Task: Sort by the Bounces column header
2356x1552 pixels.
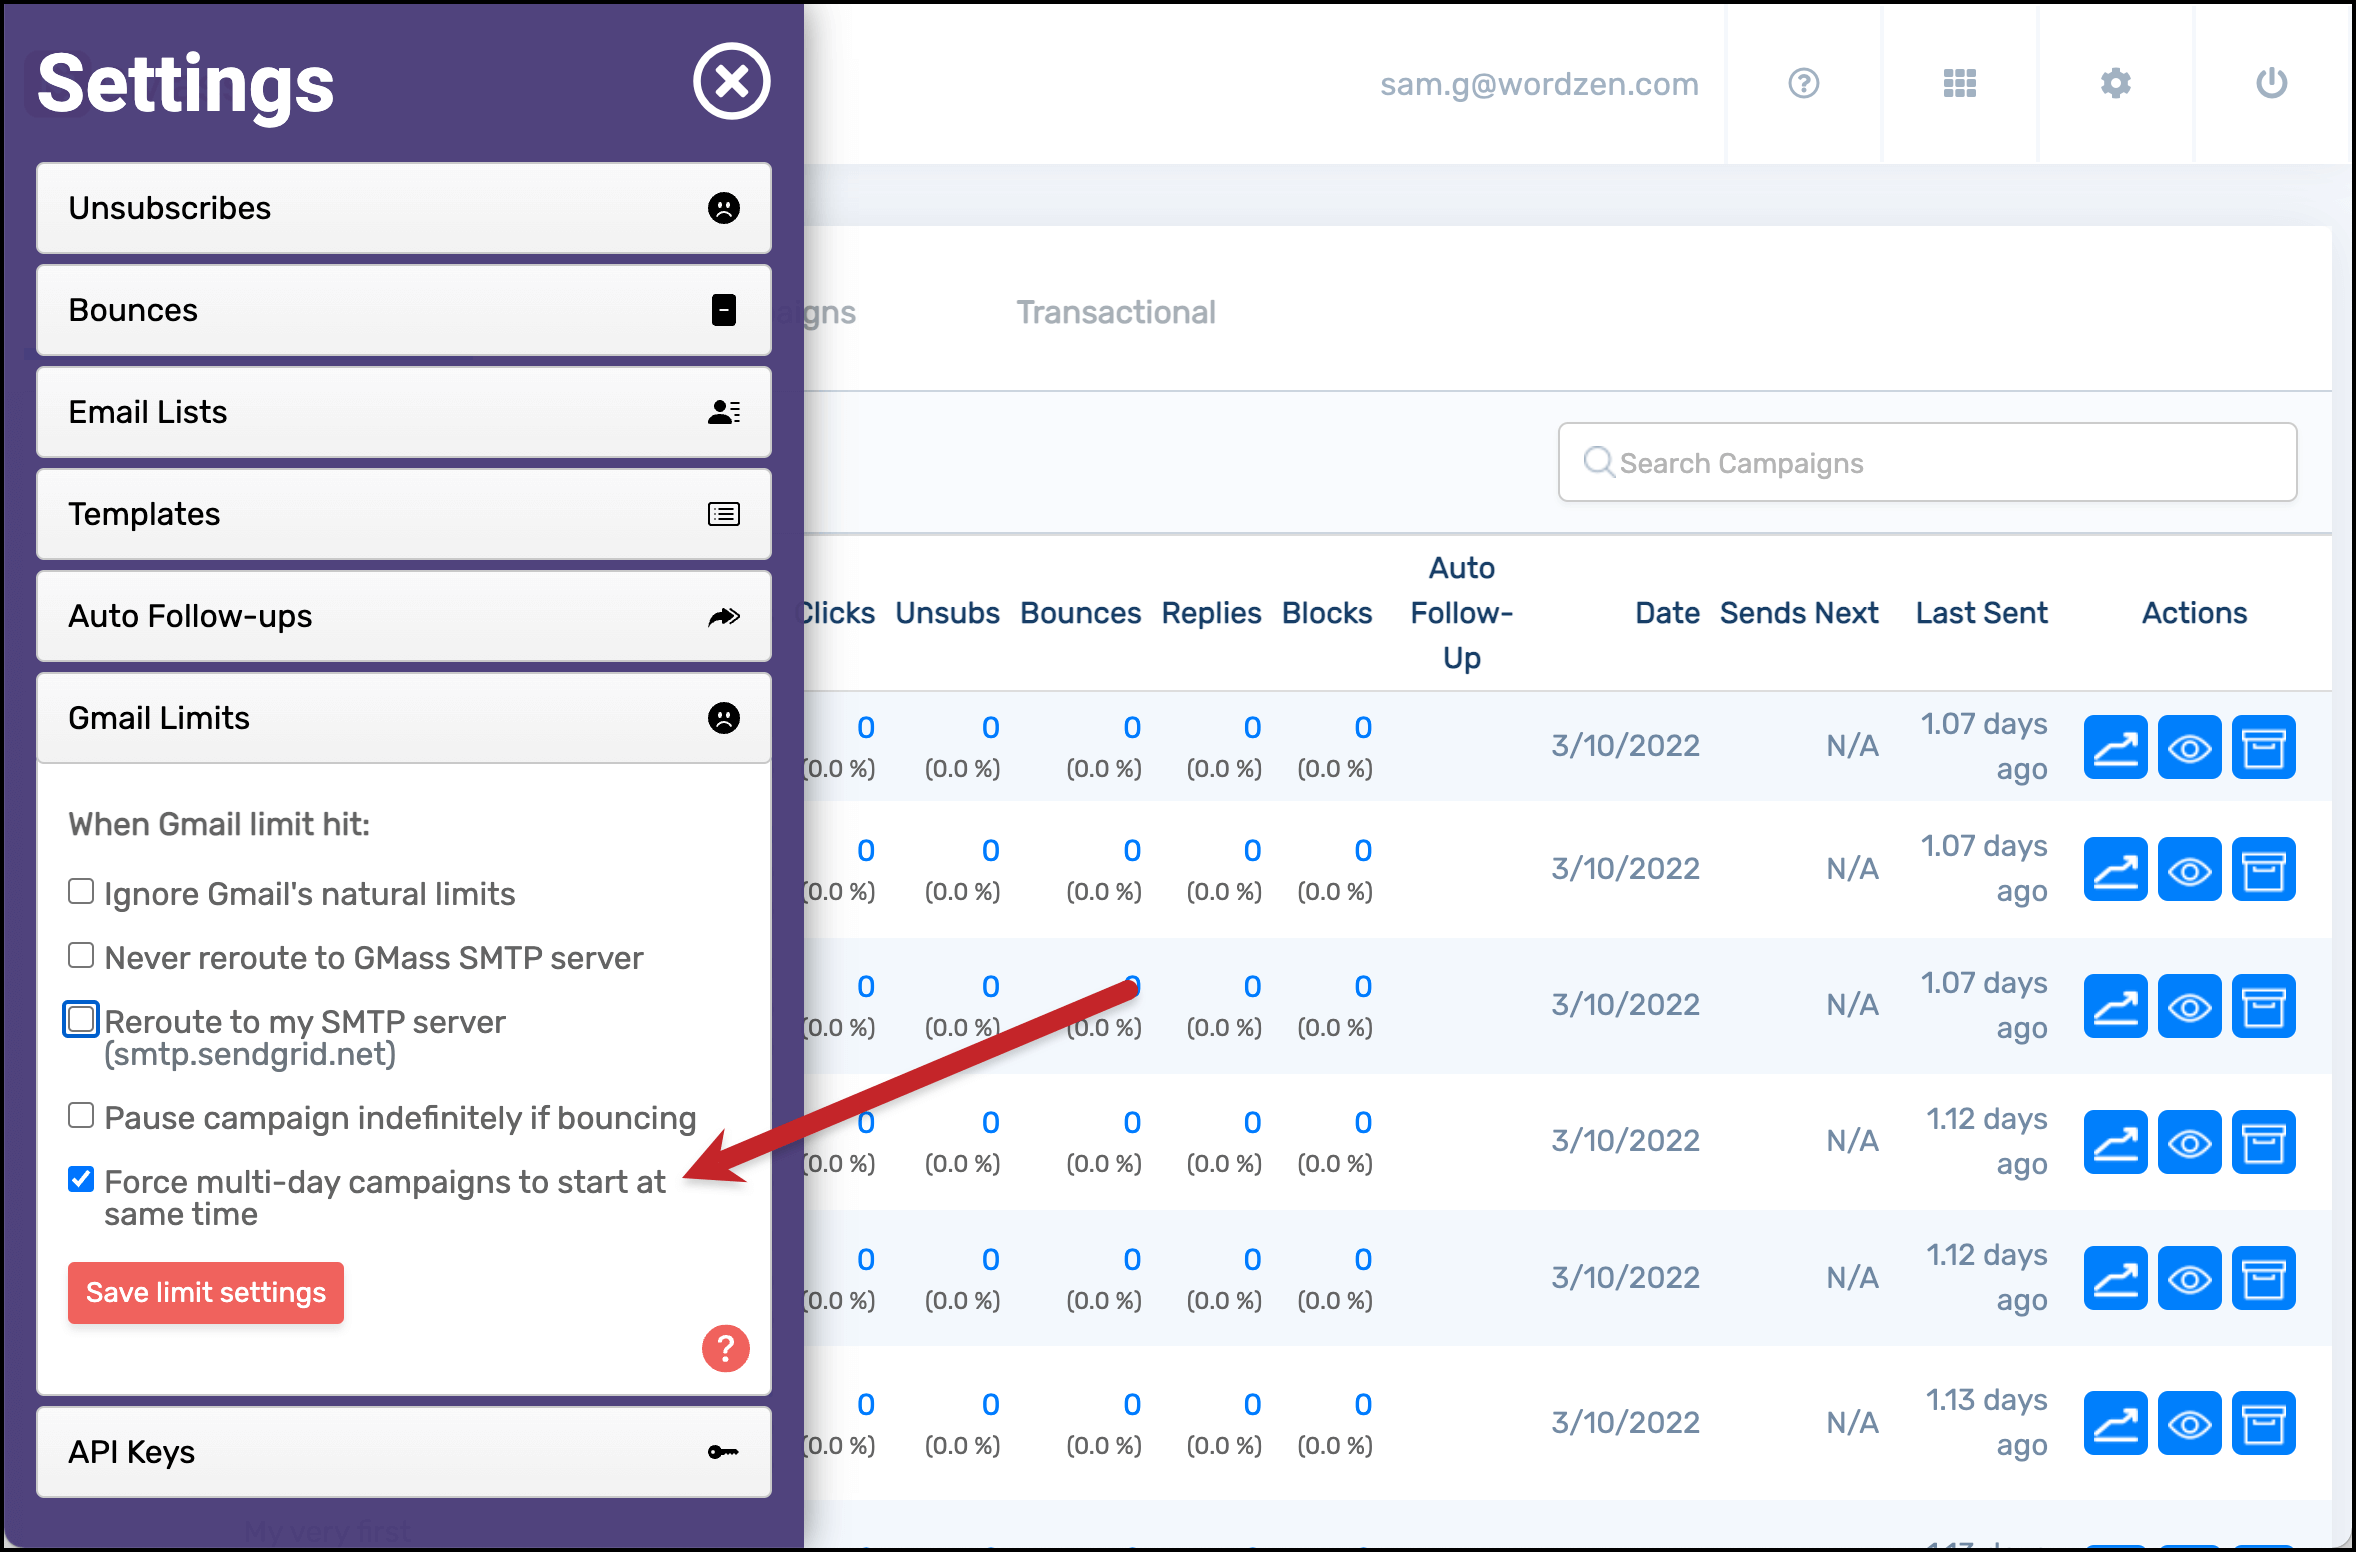Action: [x=1080, y=613]
